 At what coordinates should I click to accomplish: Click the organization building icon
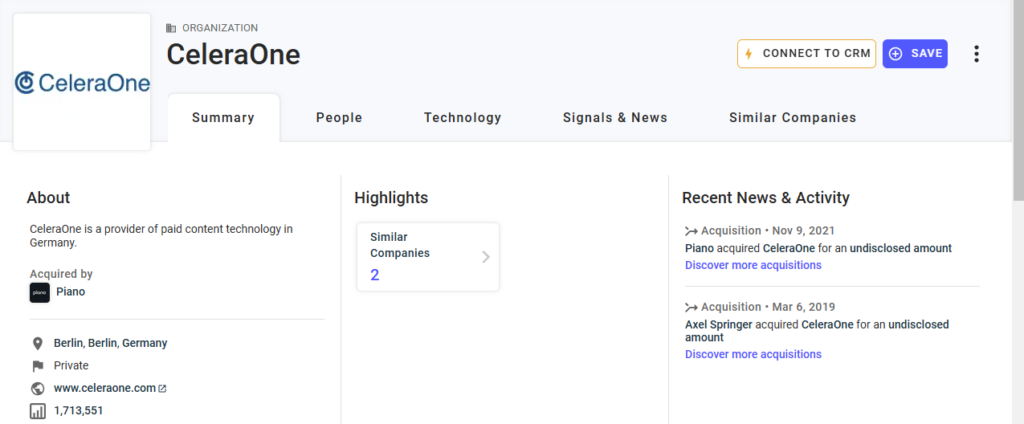coord(171,28)
